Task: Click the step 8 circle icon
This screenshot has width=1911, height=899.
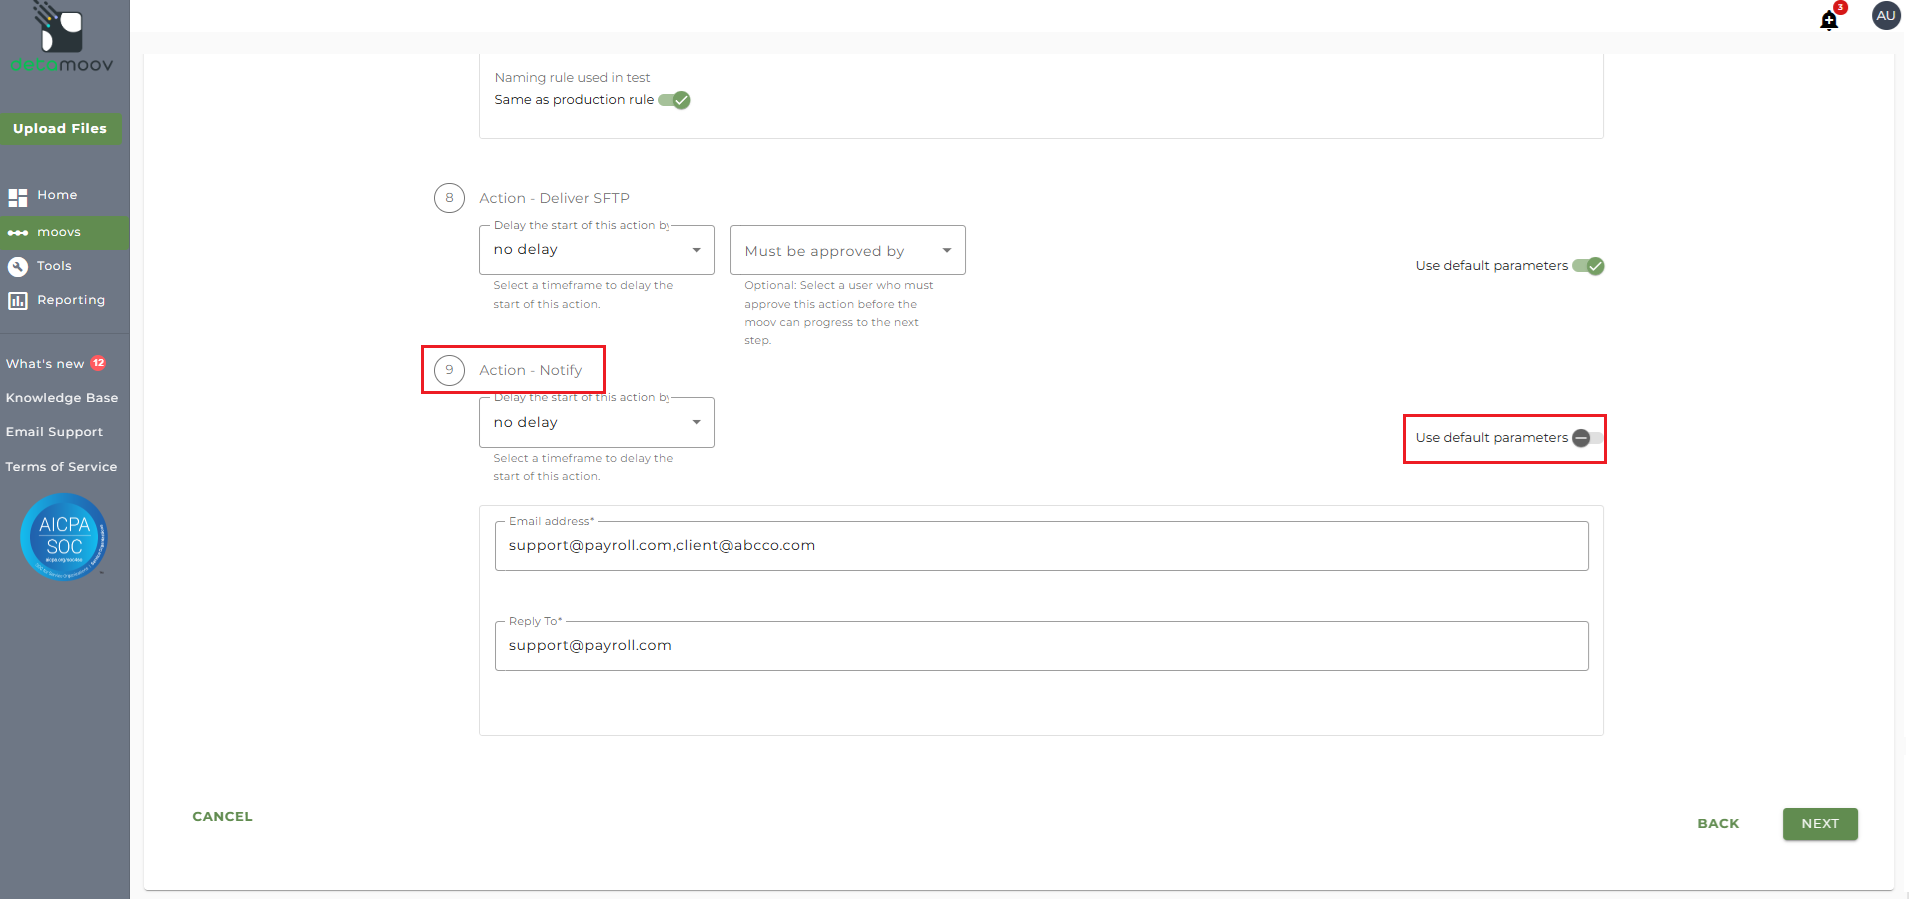Action: coord(449,198)
